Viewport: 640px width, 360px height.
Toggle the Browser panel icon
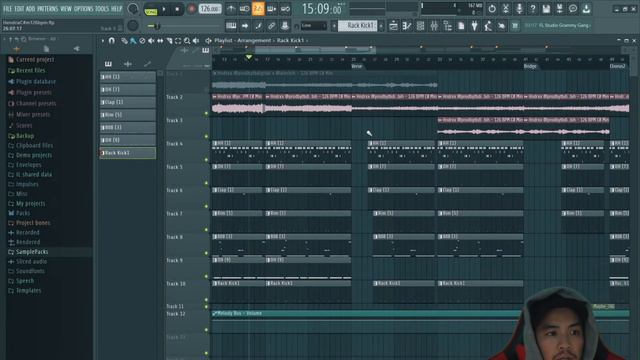(x=447, y=26)
